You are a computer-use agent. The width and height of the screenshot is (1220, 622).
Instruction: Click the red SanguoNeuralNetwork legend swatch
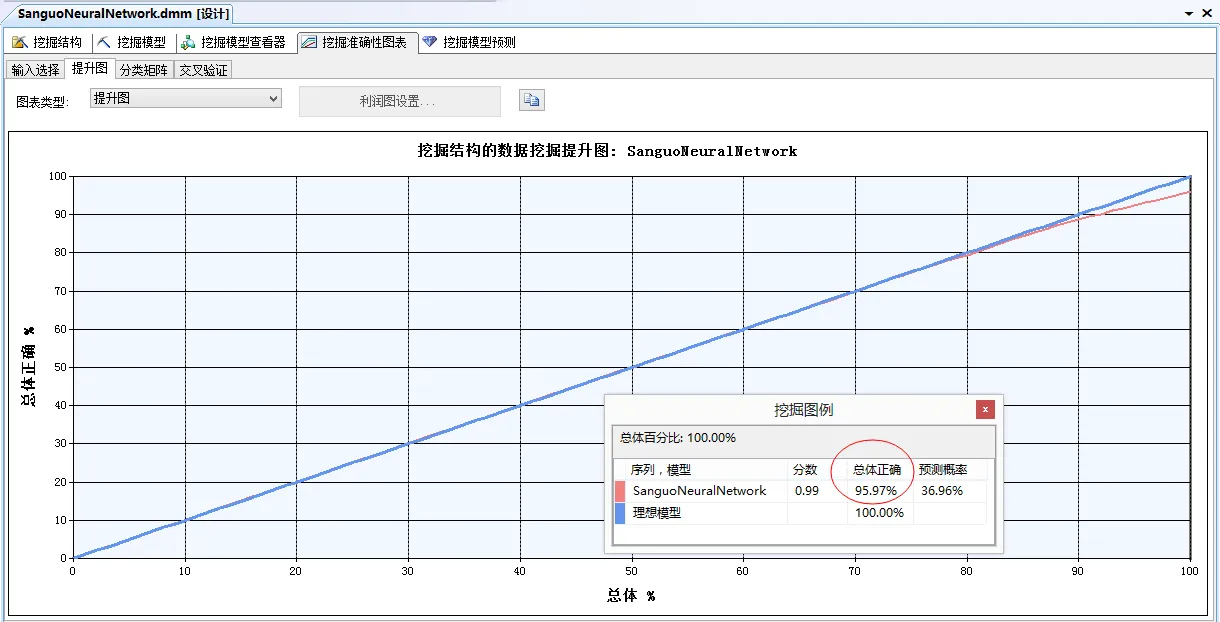[620, 491]
